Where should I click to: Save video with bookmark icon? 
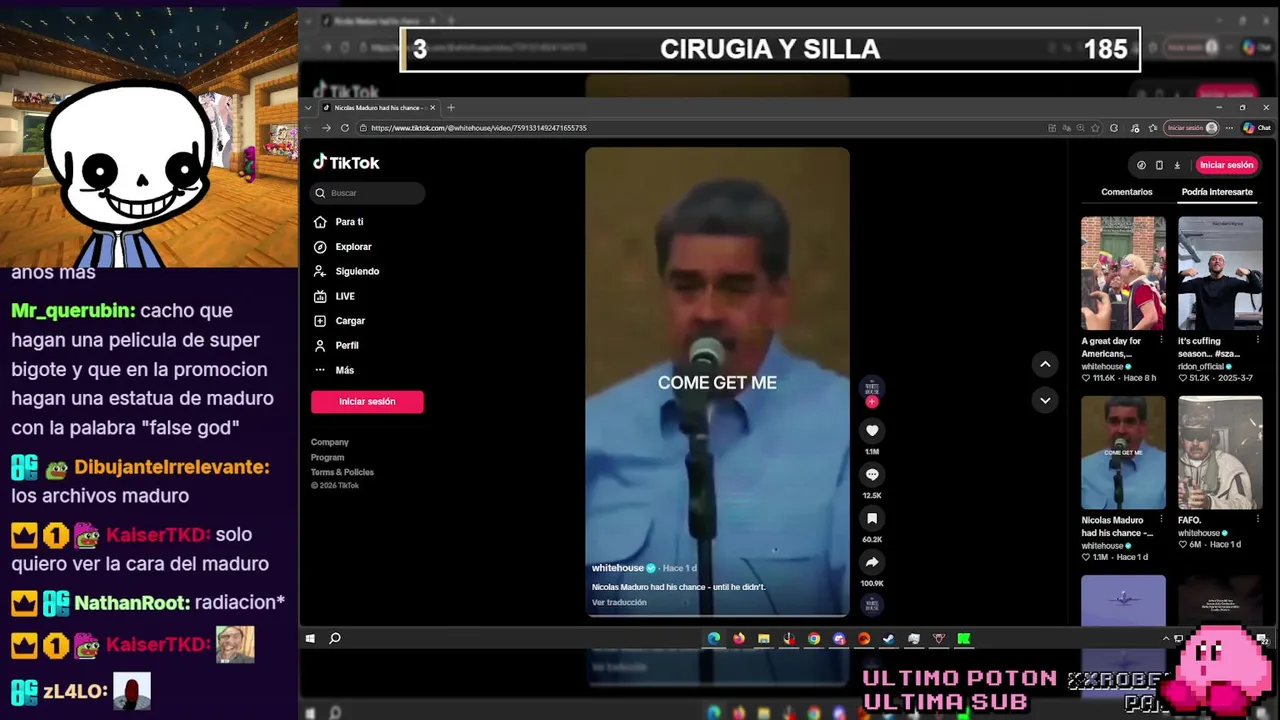click(872, 518)
